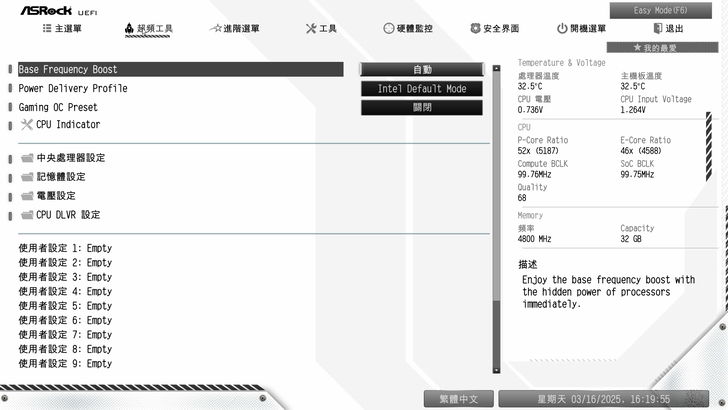The height and width of the screenshot is (410, 728).
Task: Click the Compute BCLK 99.76MHz value
Action: coord(534,175)
